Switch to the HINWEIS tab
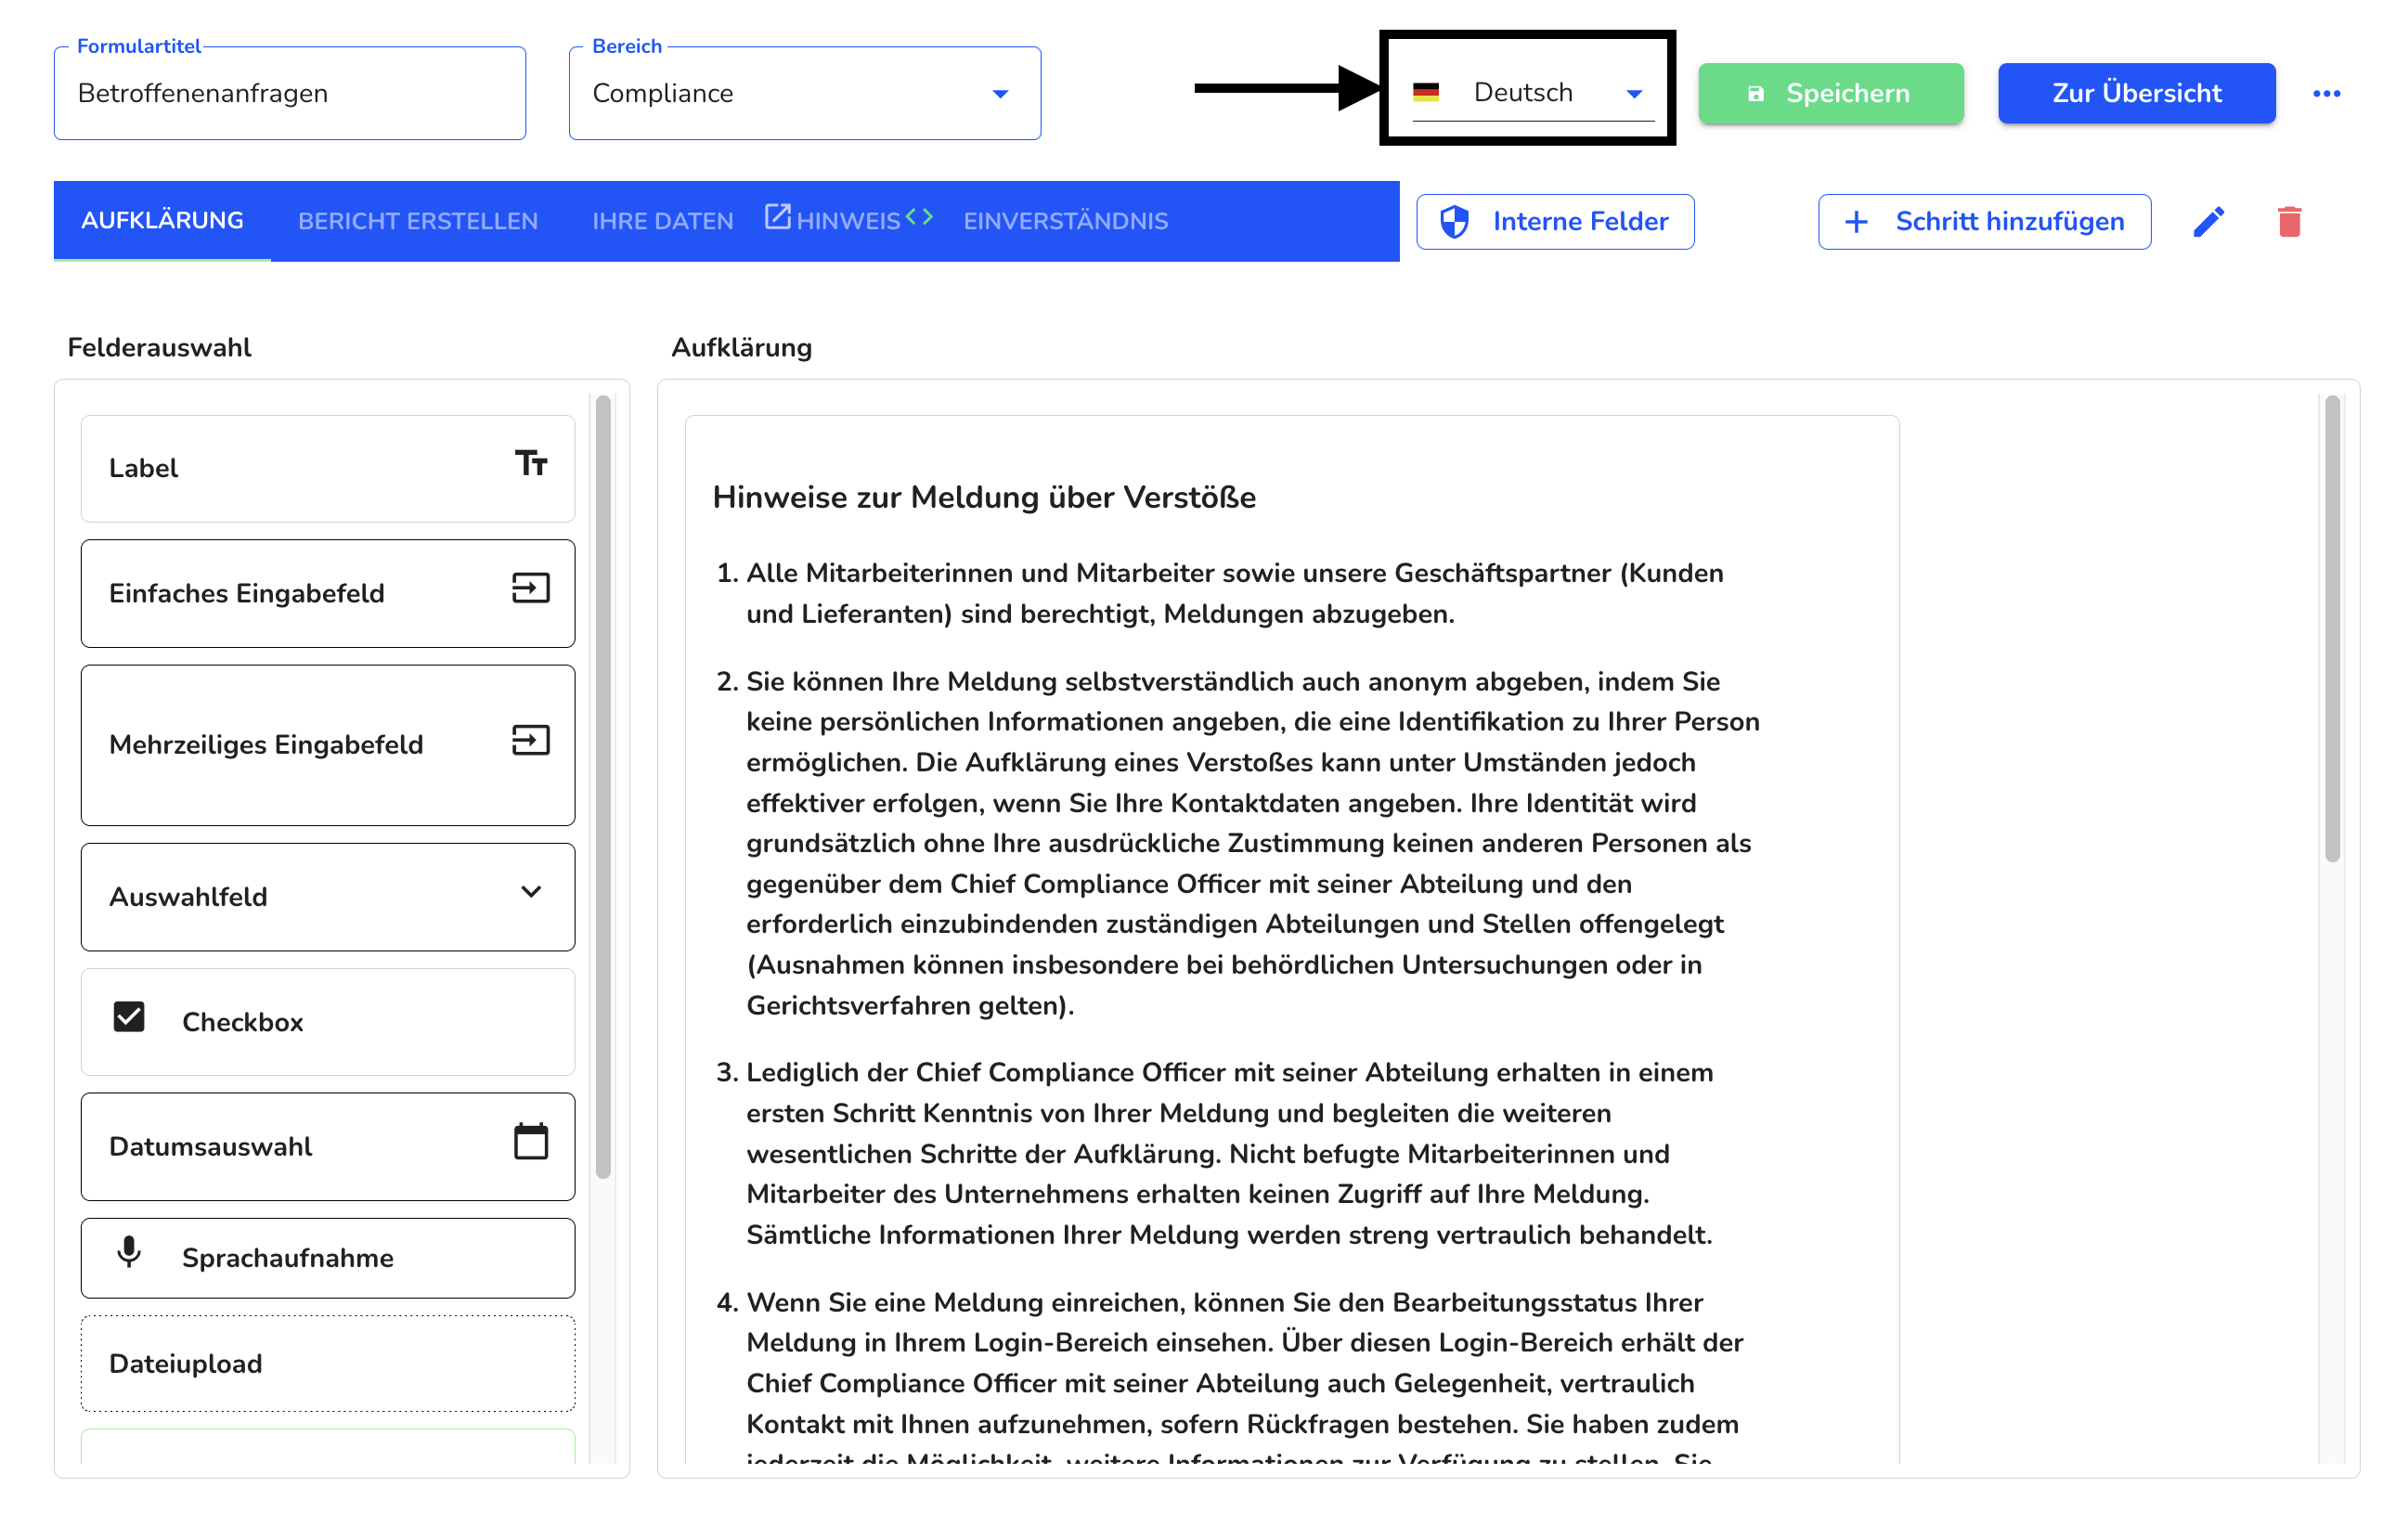This screenshot has height=1513, width=2408. [849, 221]
